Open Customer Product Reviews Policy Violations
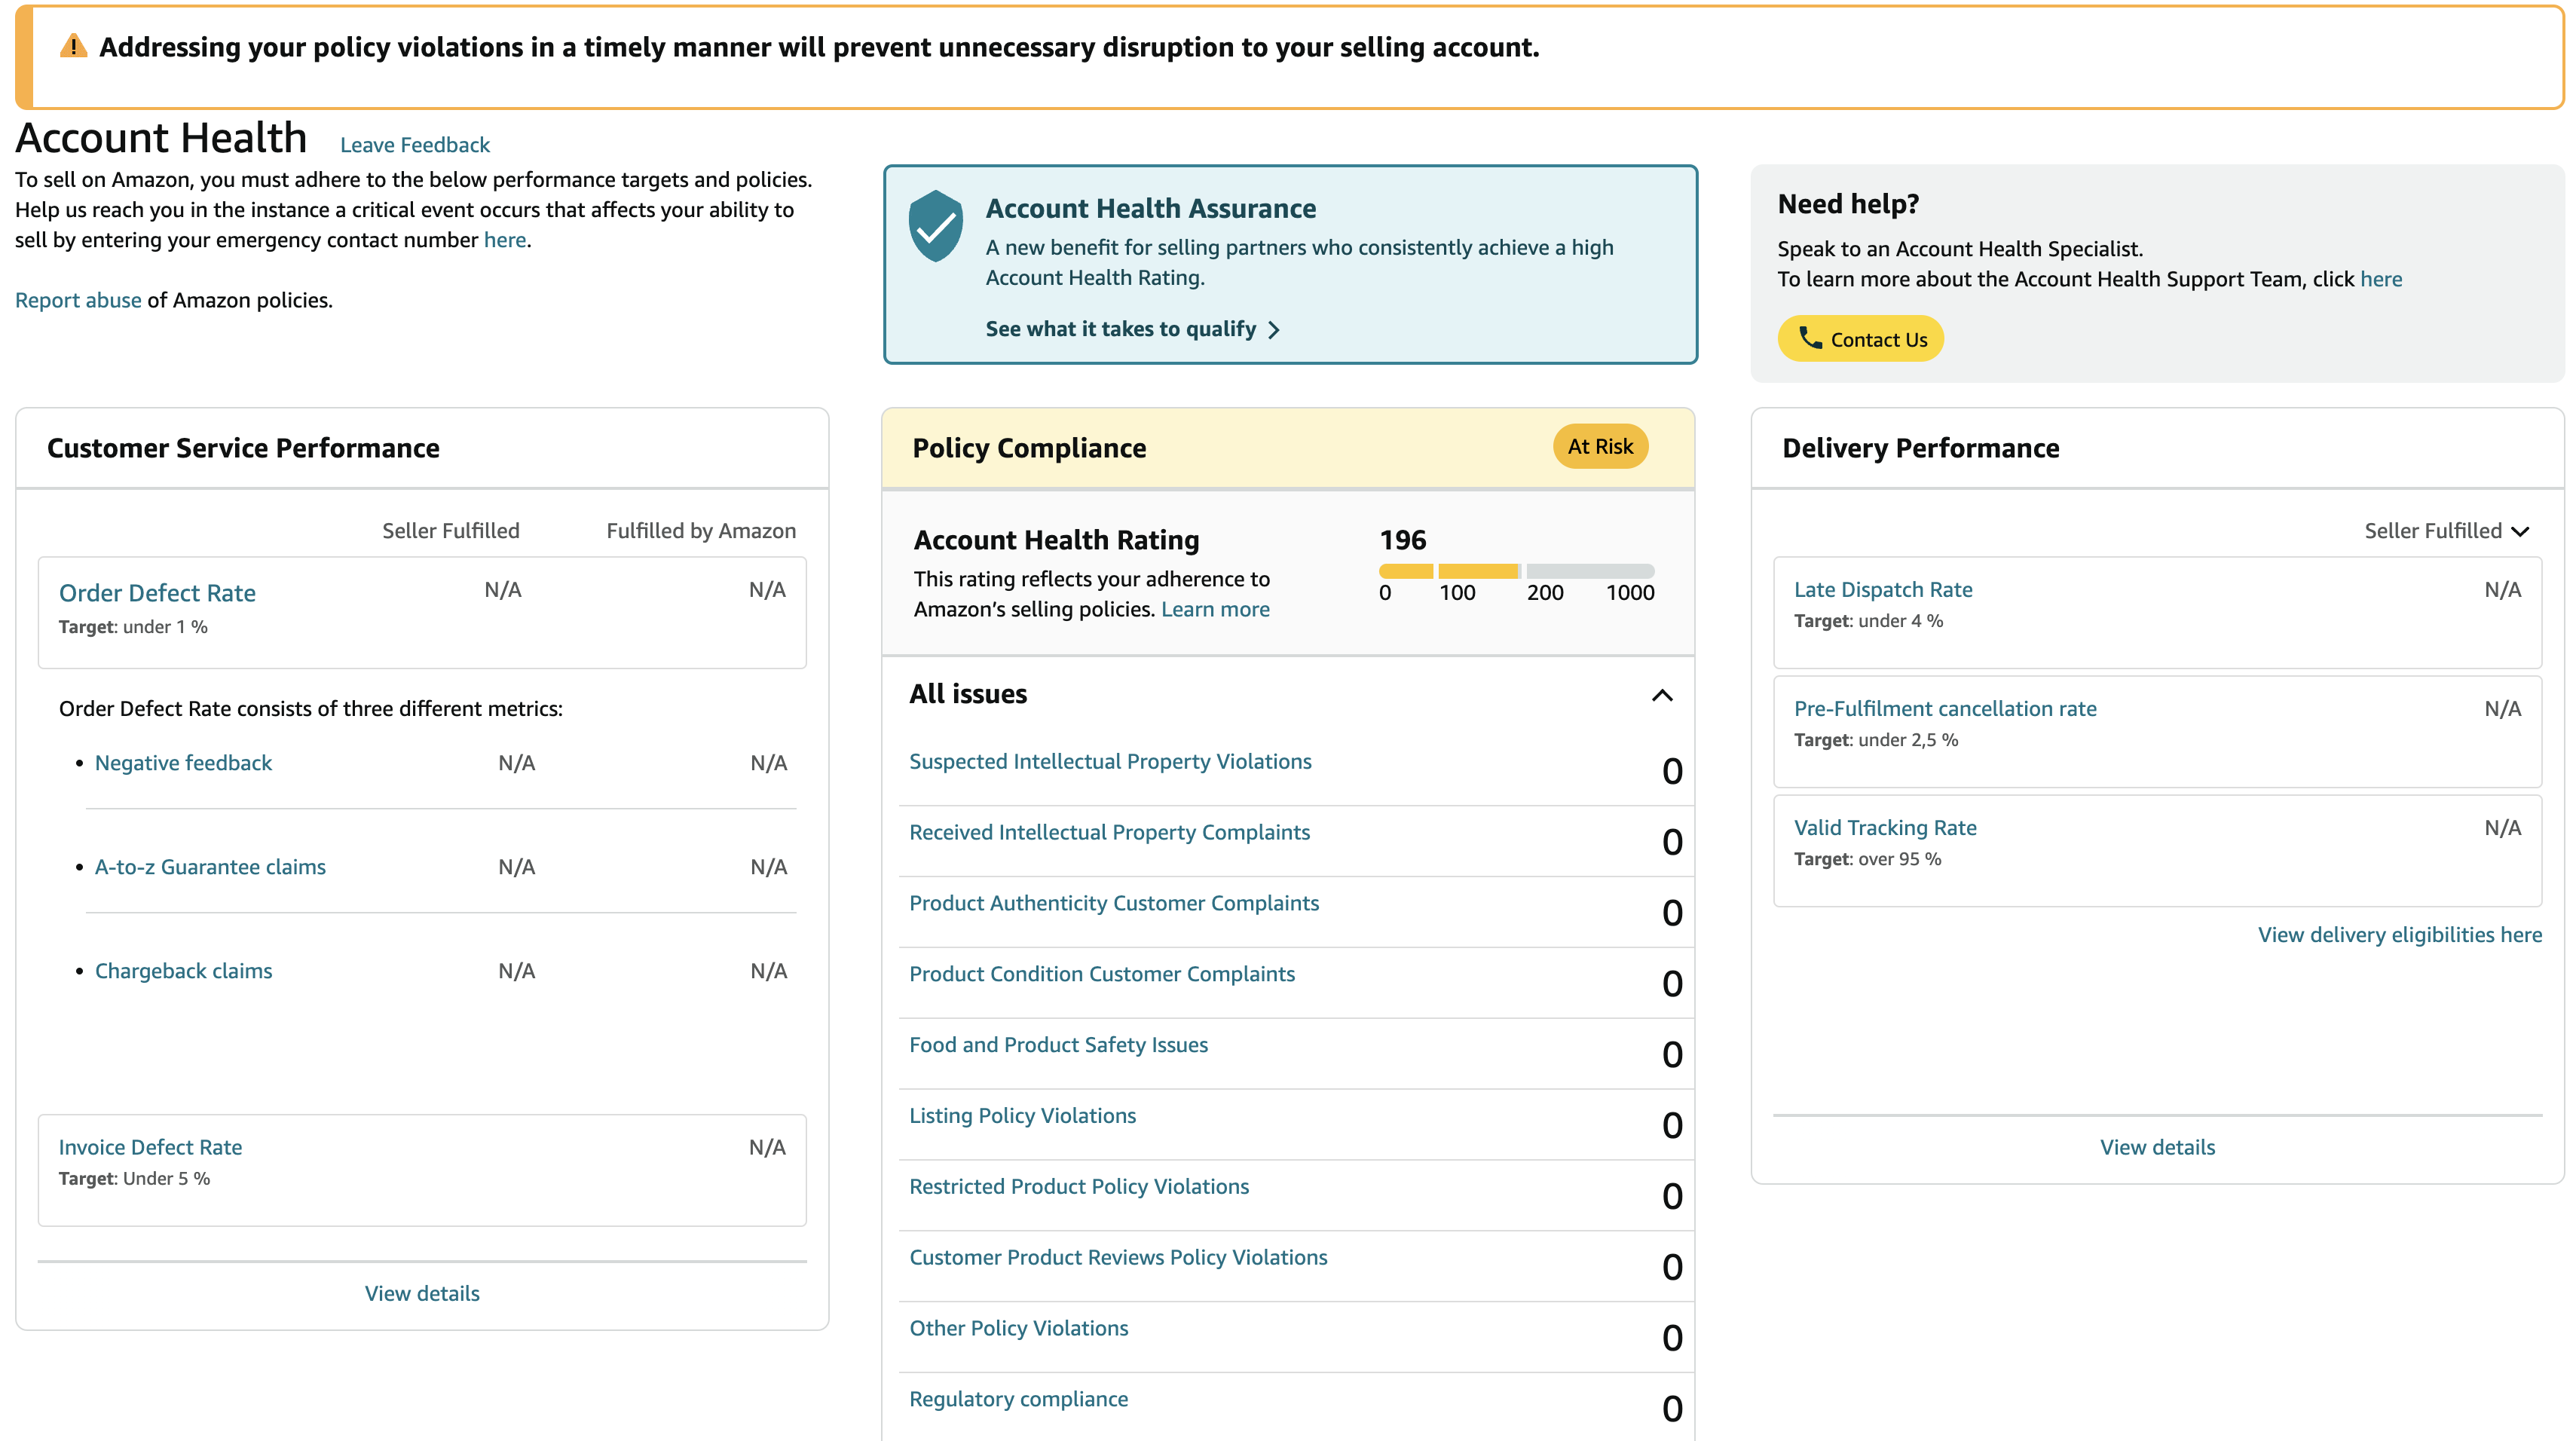This screenshot has height=1441, width=2576. pyautogui.click(x=1118, y=1258)
